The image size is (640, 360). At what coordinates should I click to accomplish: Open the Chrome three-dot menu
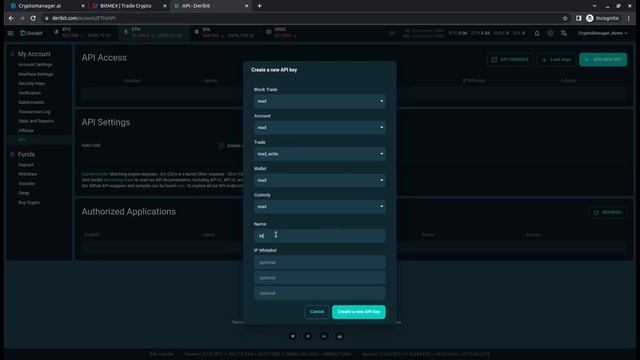pyautogui.click(x=629, y=18)
